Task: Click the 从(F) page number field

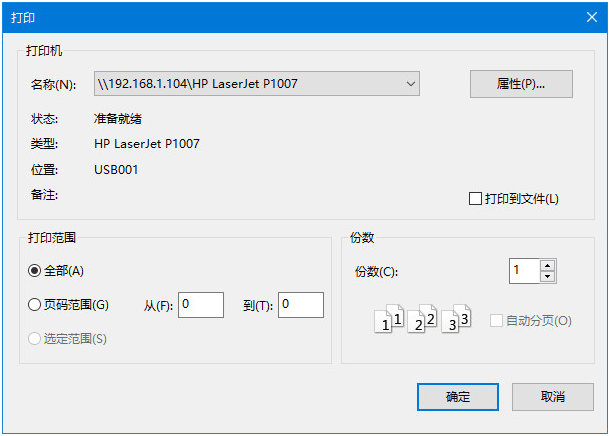Action: pos(200,305)
